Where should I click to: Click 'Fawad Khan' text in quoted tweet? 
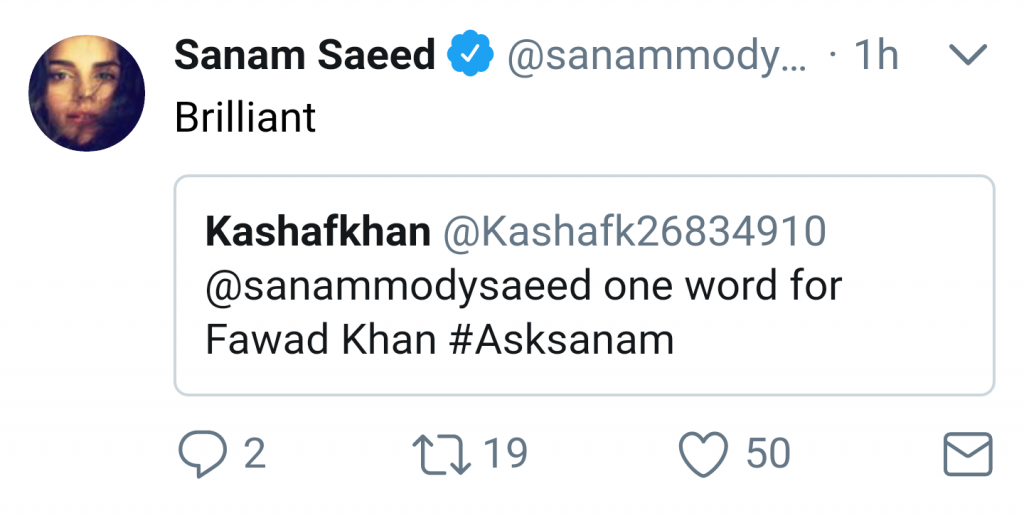(x=321, y=340)
